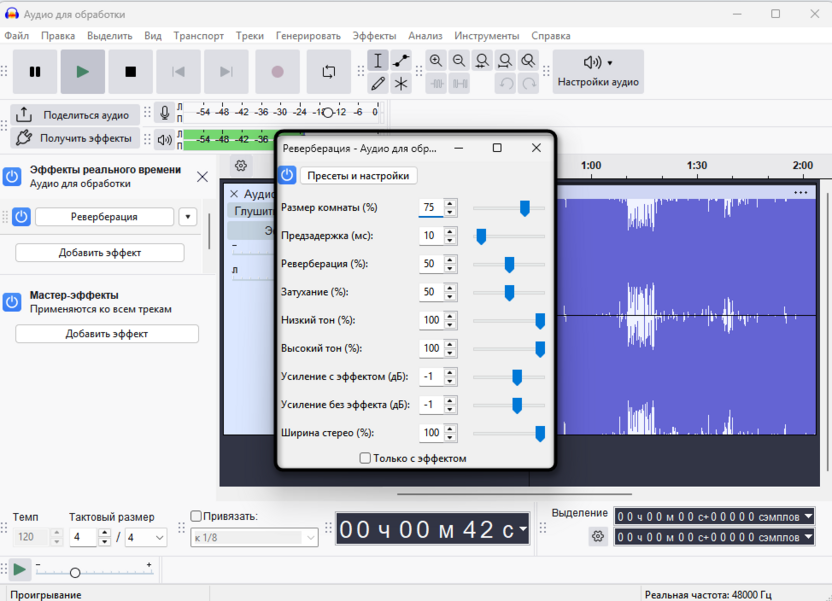
Task: Select the Draw (pencil) tool
Action: (378, 83)
